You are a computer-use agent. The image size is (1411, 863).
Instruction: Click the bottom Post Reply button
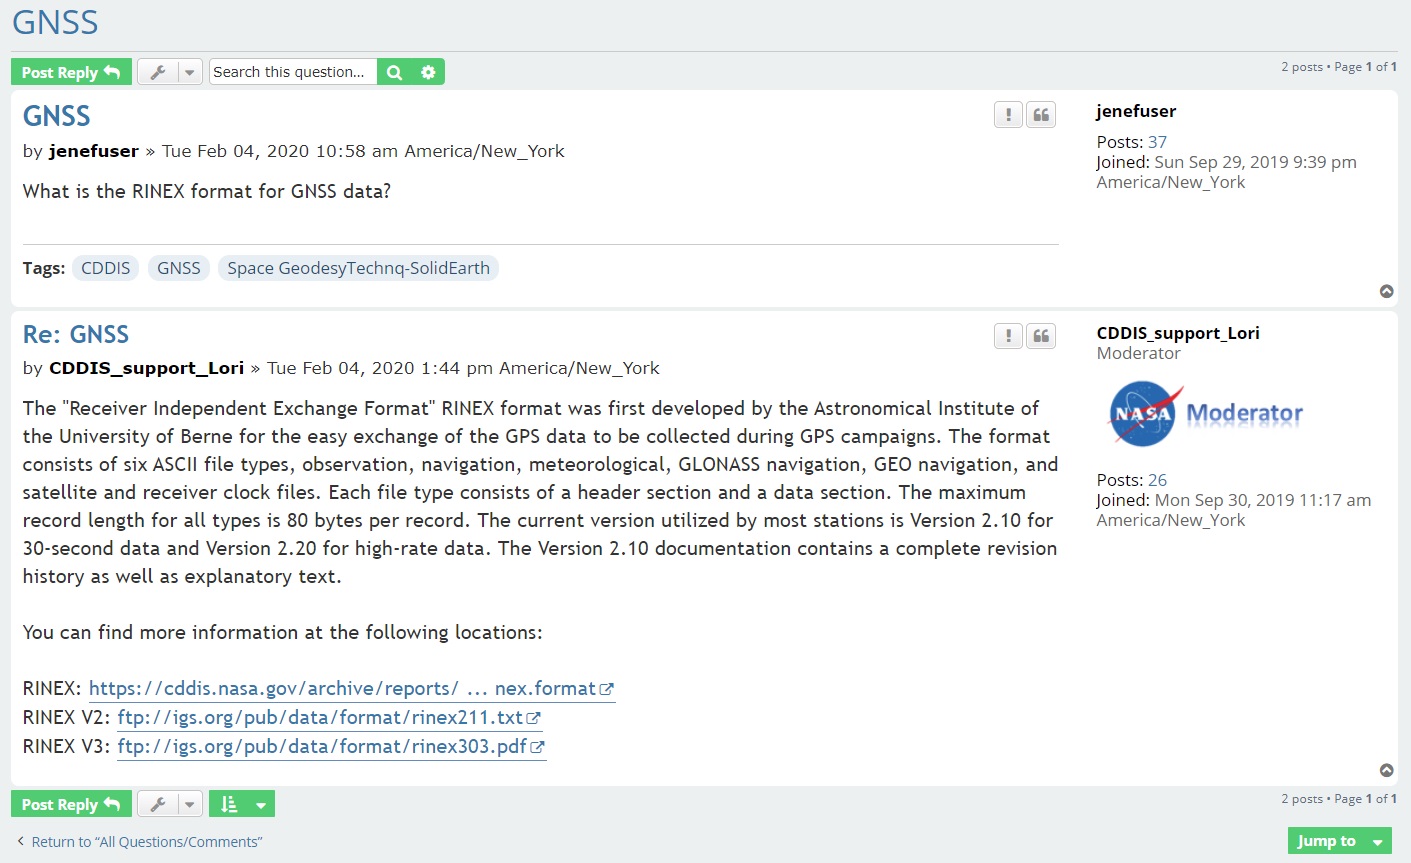tap(71, 804)
